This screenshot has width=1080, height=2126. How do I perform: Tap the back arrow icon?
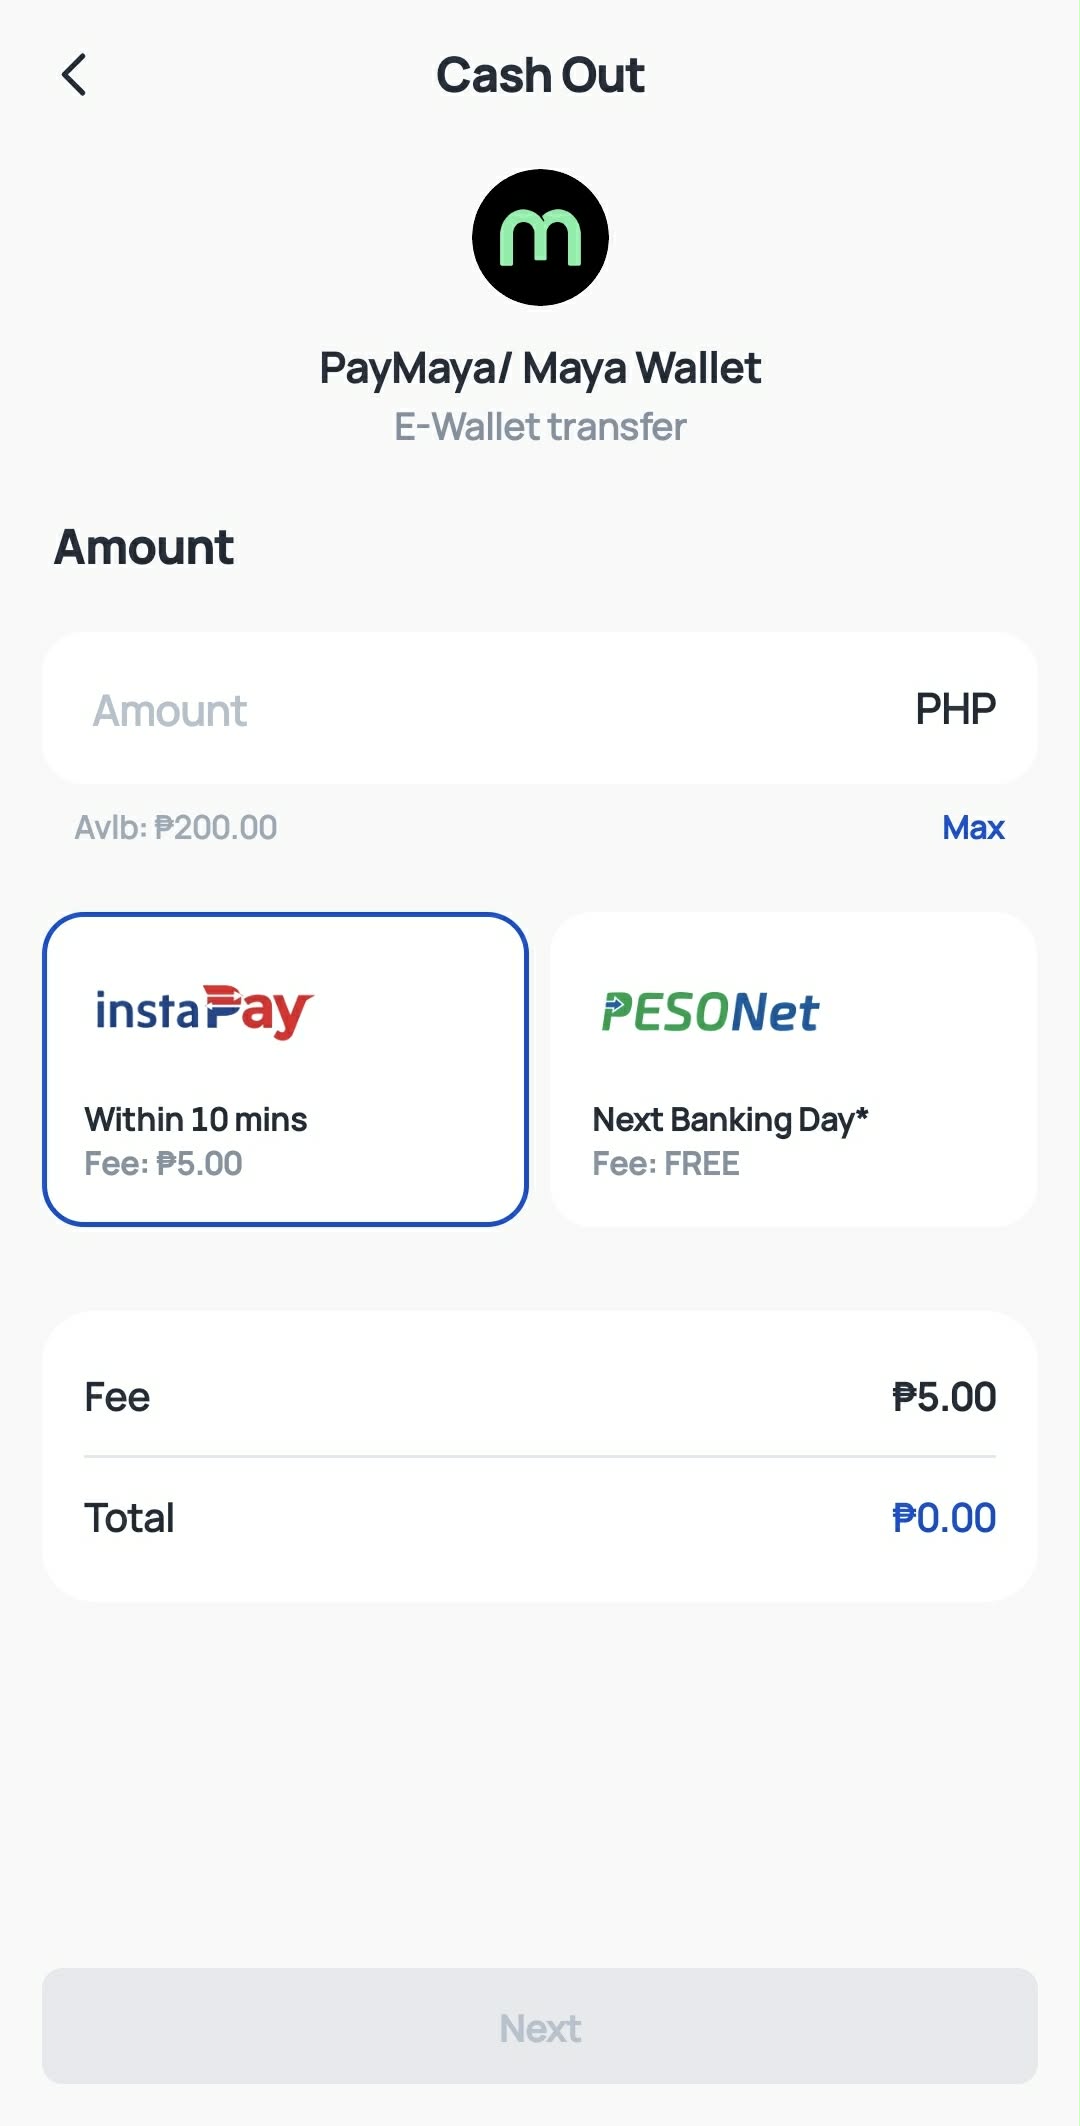(74, 75)
